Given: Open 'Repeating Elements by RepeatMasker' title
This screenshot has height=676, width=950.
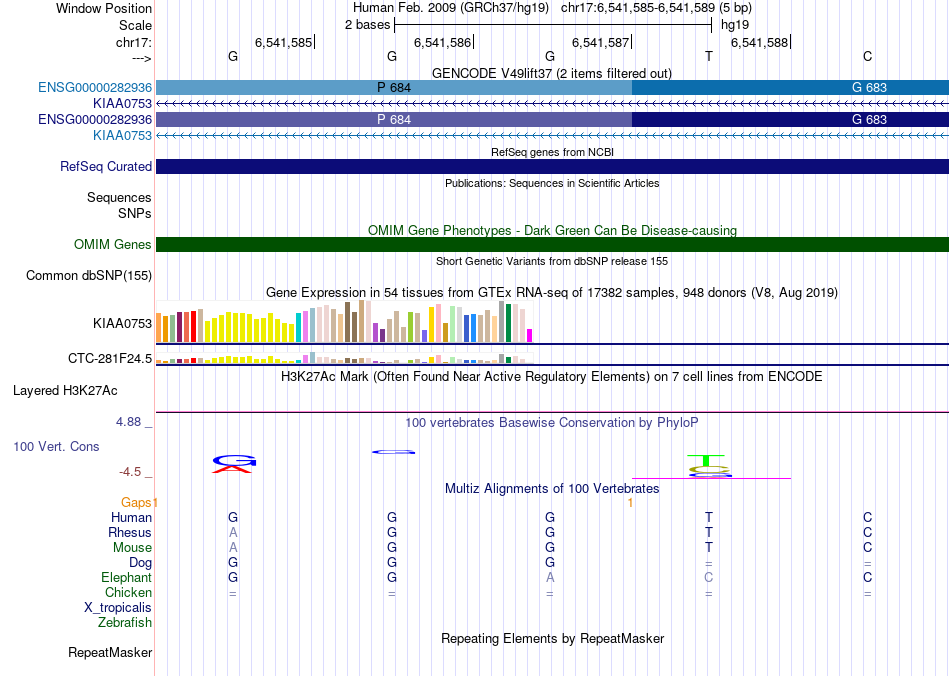Looking at the screenshot, I should coord(553,638).
